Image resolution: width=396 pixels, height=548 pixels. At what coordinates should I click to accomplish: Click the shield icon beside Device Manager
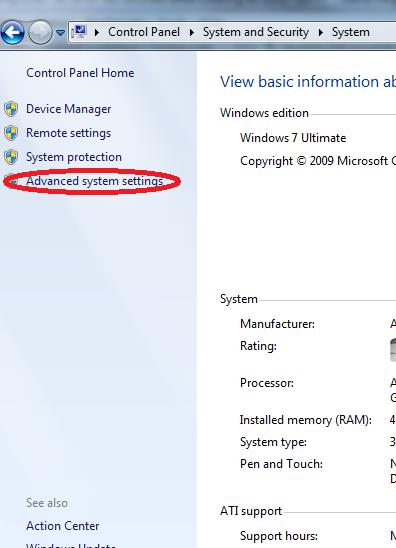pyautogui.click(x=11, y=109)
